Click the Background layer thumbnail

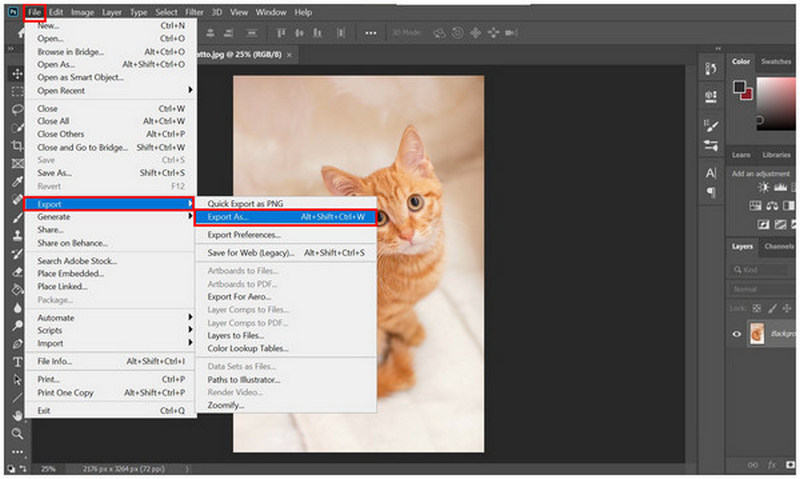[x=757, y=334]
